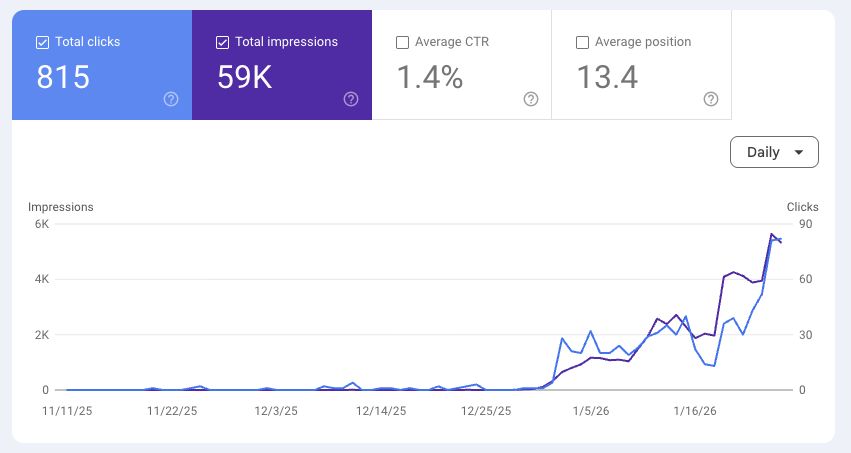This screenshot has width=851, height=453.
Task: Click the 12/14/25 date label
Action: (381, 411)
